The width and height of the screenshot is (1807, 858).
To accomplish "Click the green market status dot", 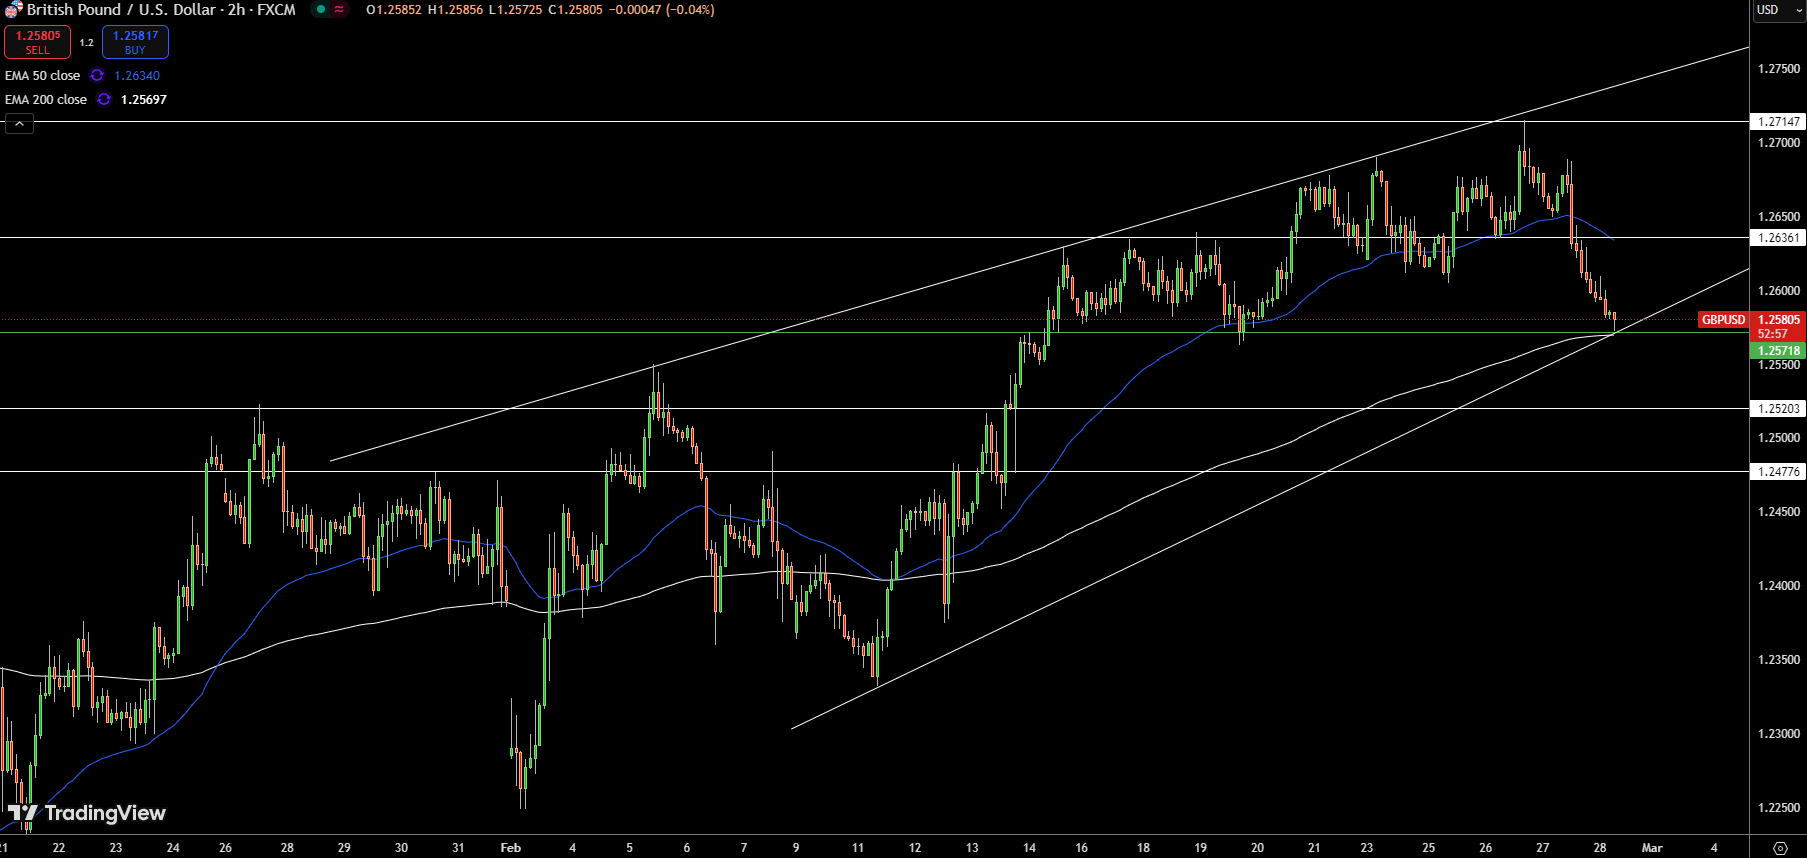I will pos(320,10).
